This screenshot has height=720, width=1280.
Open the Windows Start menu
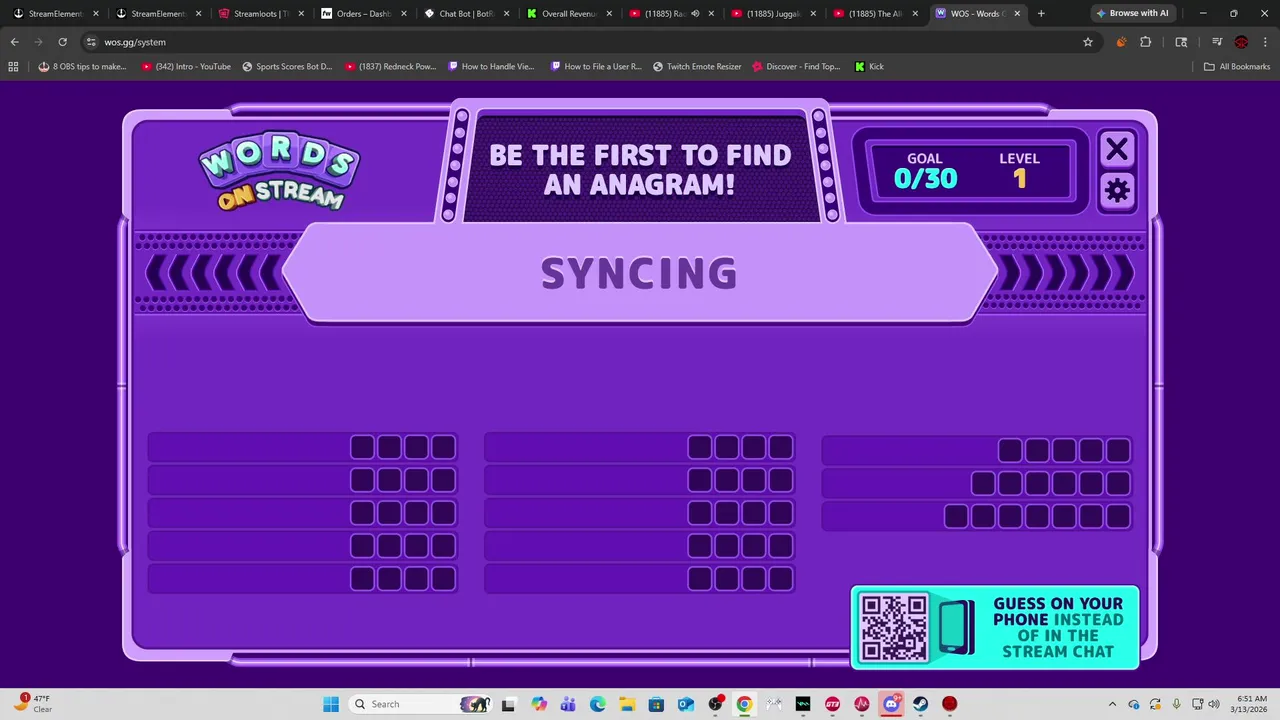(x=331, y=704)
